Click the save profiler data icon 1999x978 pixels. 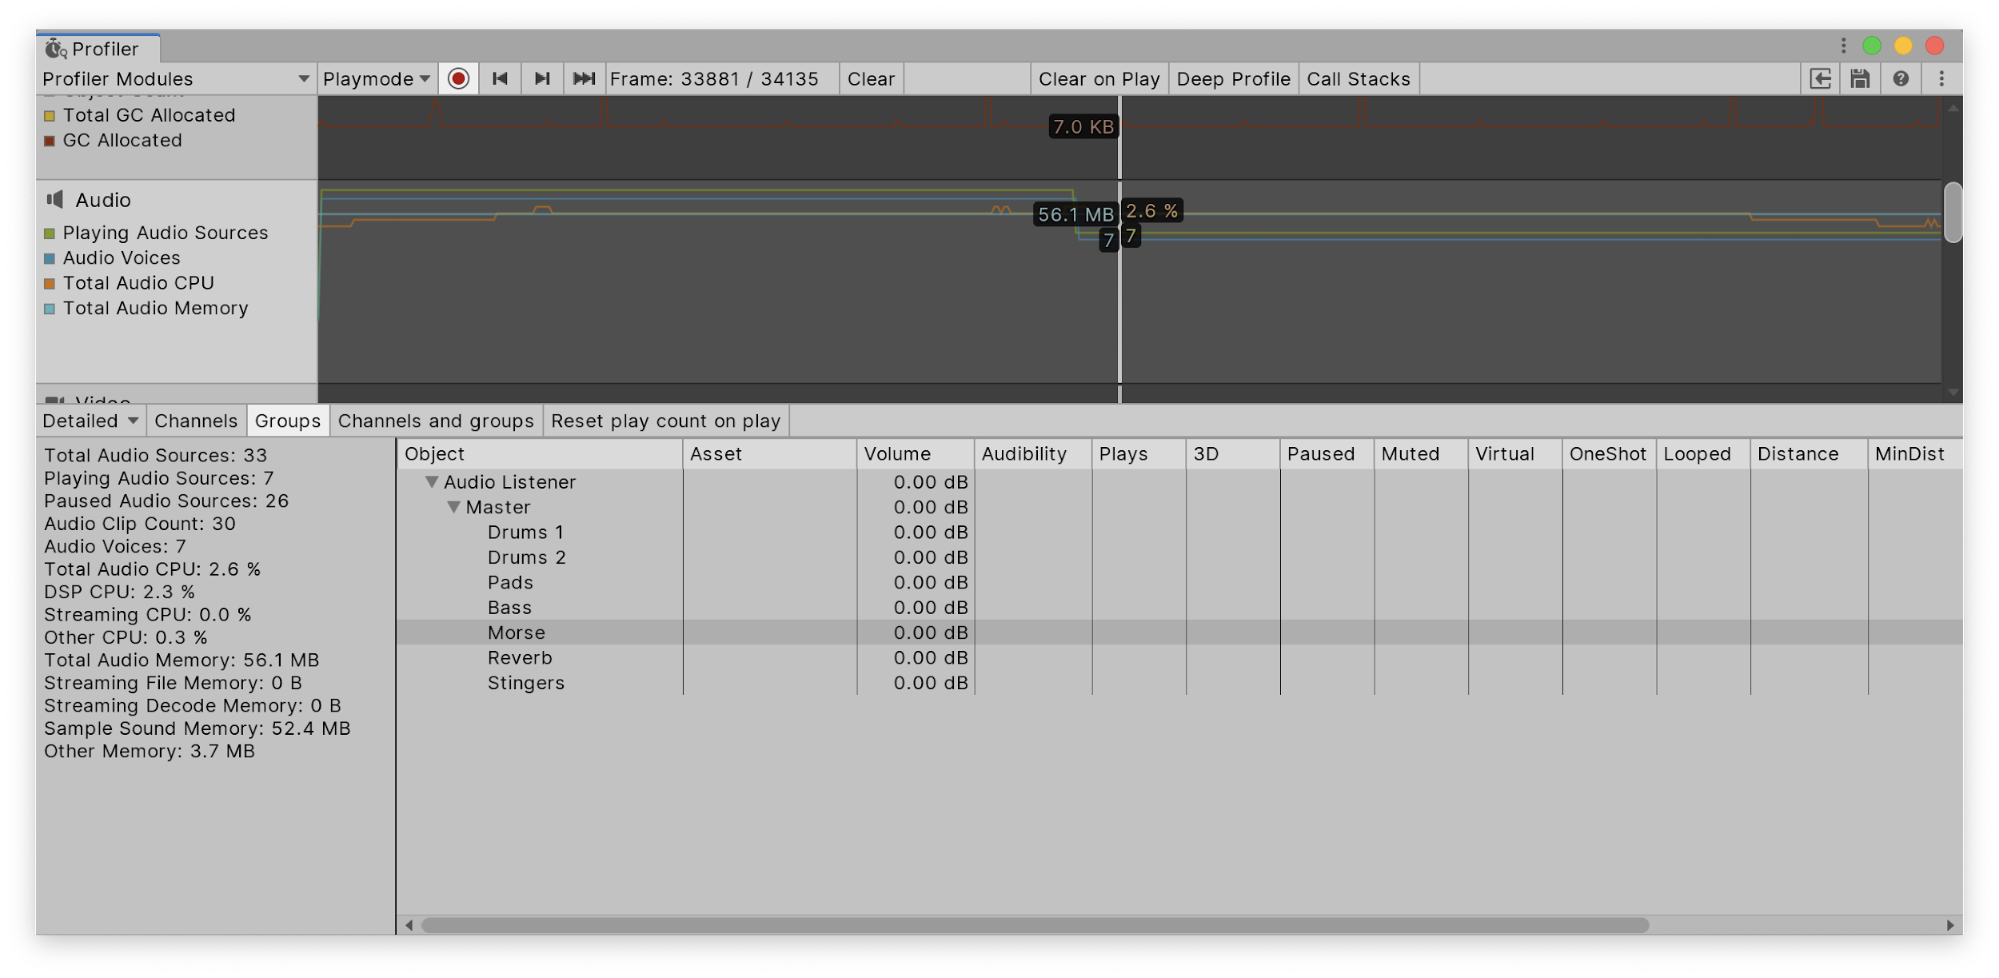click(1860, 79)
